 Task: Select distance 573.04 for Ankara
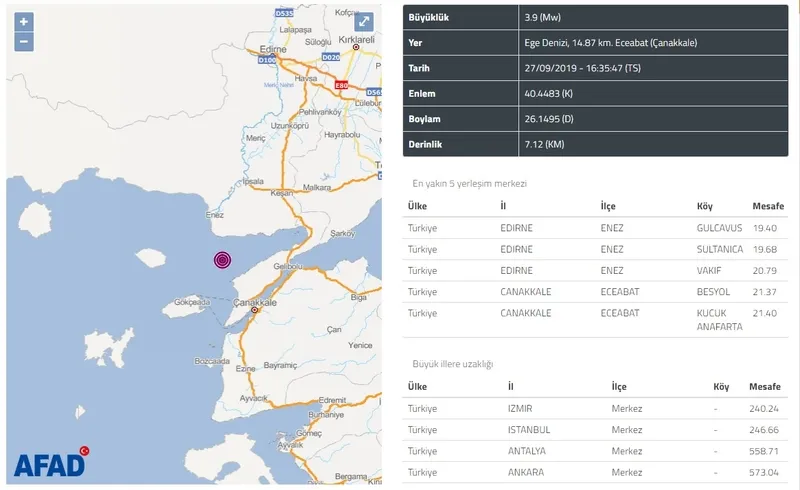(x=764, y=473)
